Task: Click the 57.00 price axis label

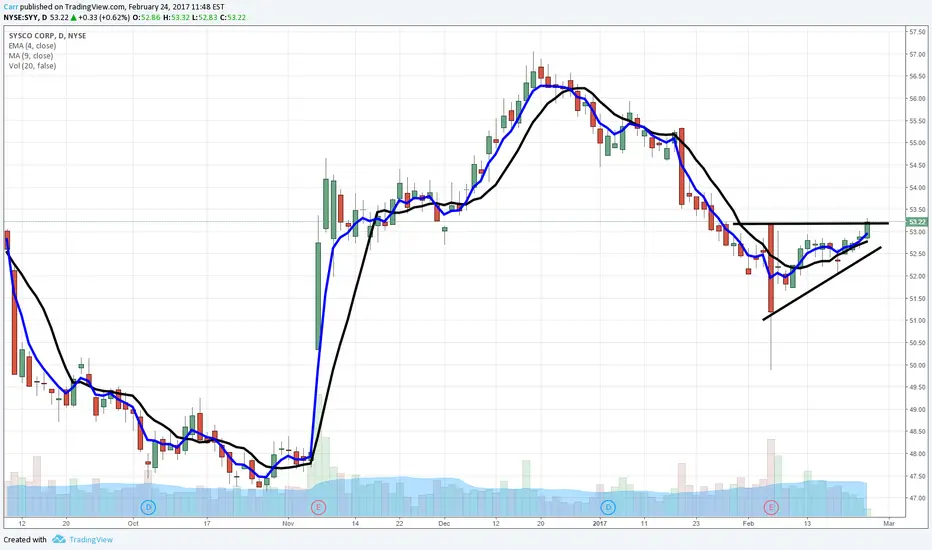Action: coord(917,54)
